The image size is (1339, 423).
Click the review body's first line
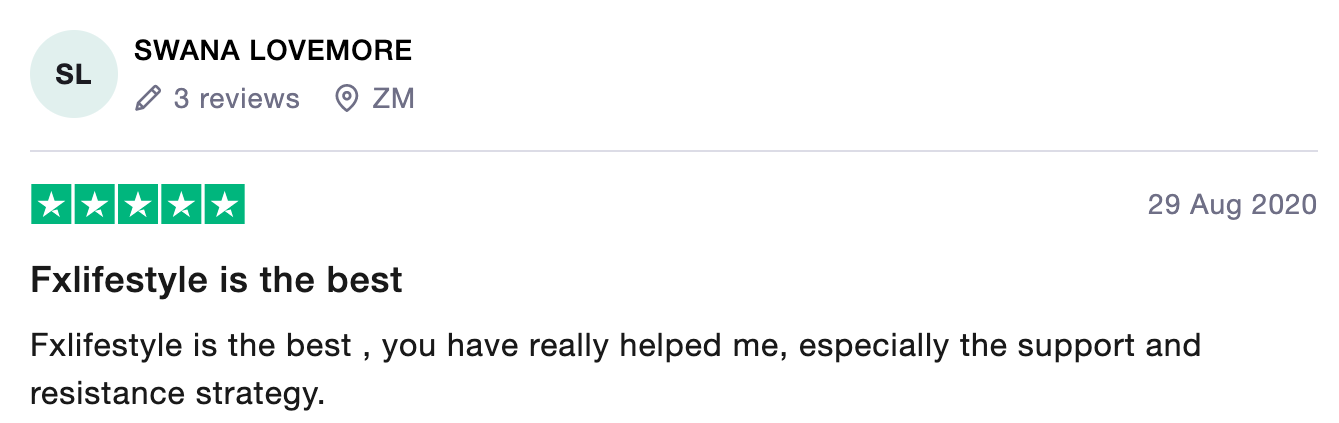(x=616, y=347)
